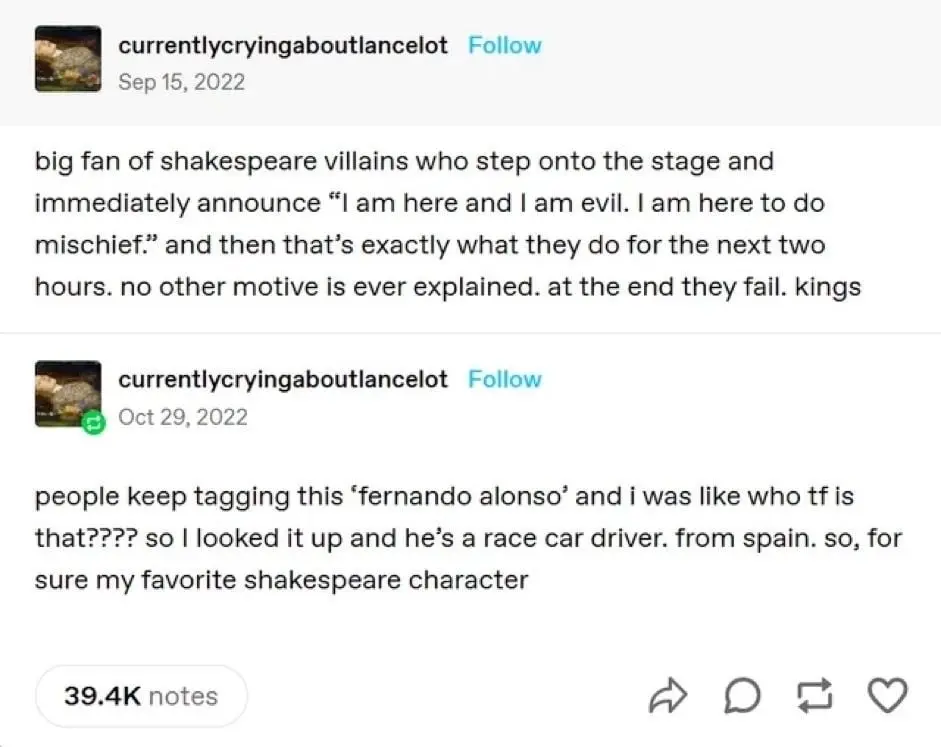Click the green reblog badge on the second avatar
Screen dimensions: 941x747
[93, 422]
